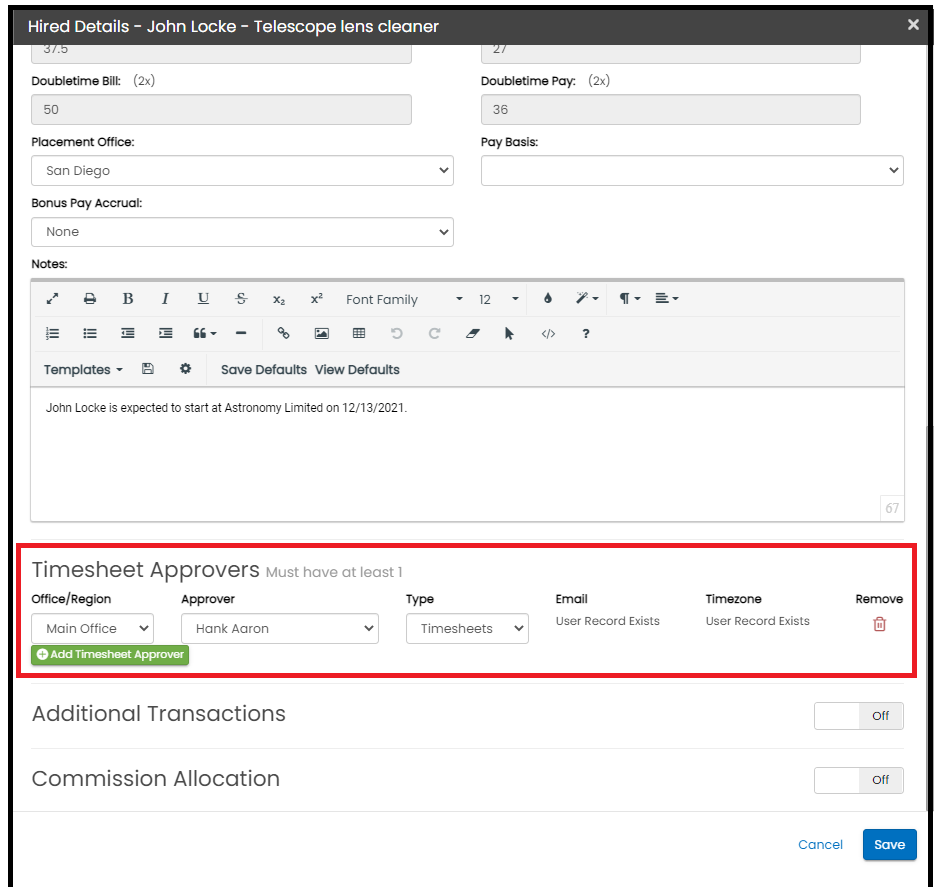
Task: Switch to the code view
Action: point(548,334)
